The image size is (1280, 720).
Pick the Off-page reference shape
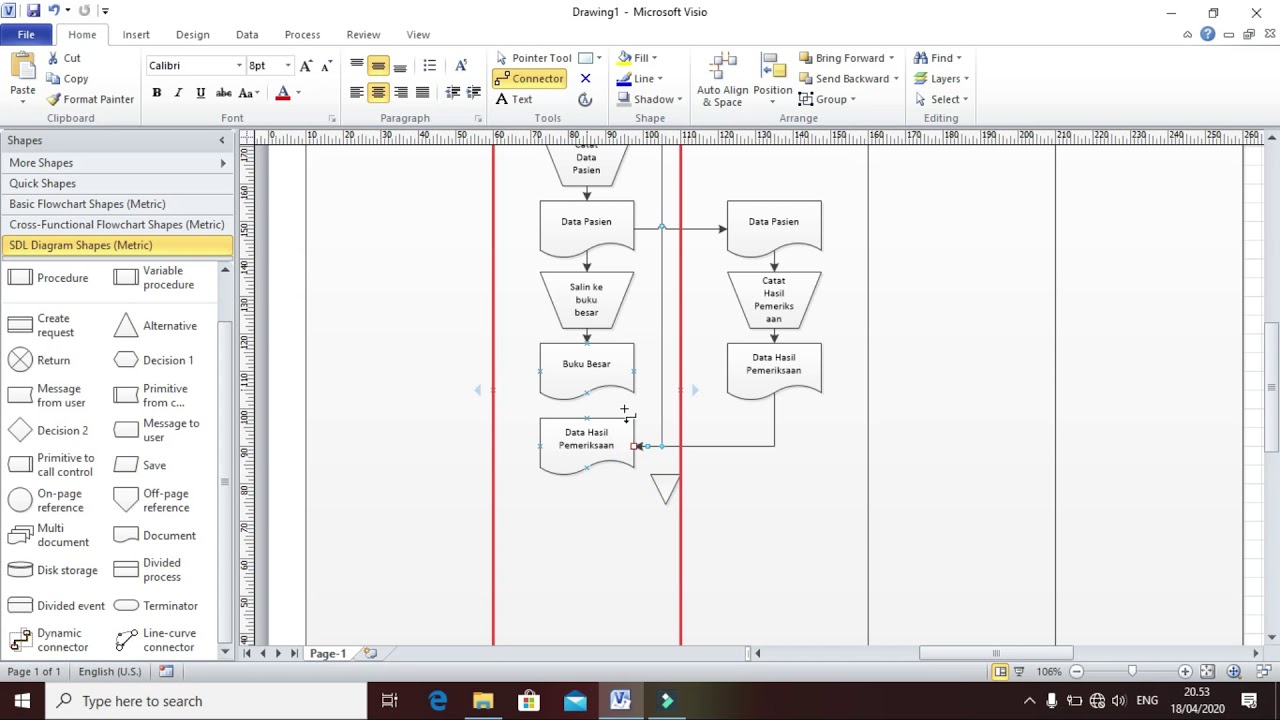(152, 500)
